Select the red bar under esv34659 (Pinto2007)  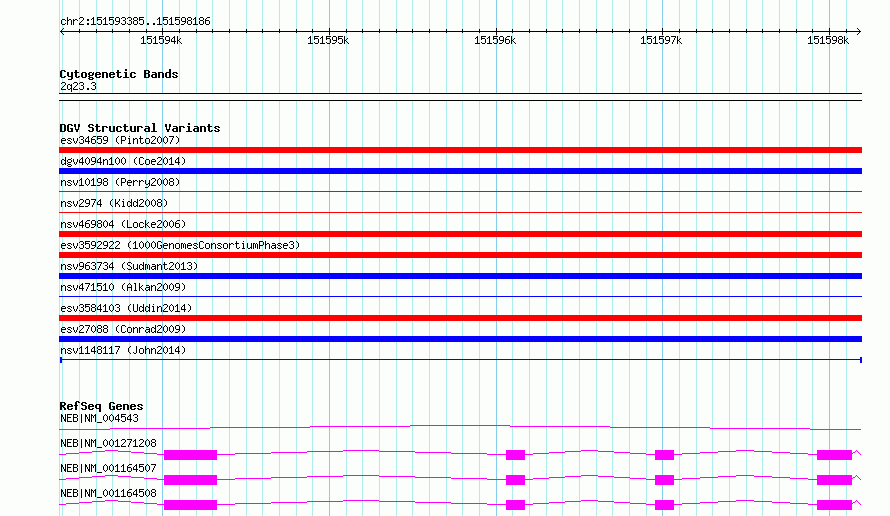tap(460, 150)
